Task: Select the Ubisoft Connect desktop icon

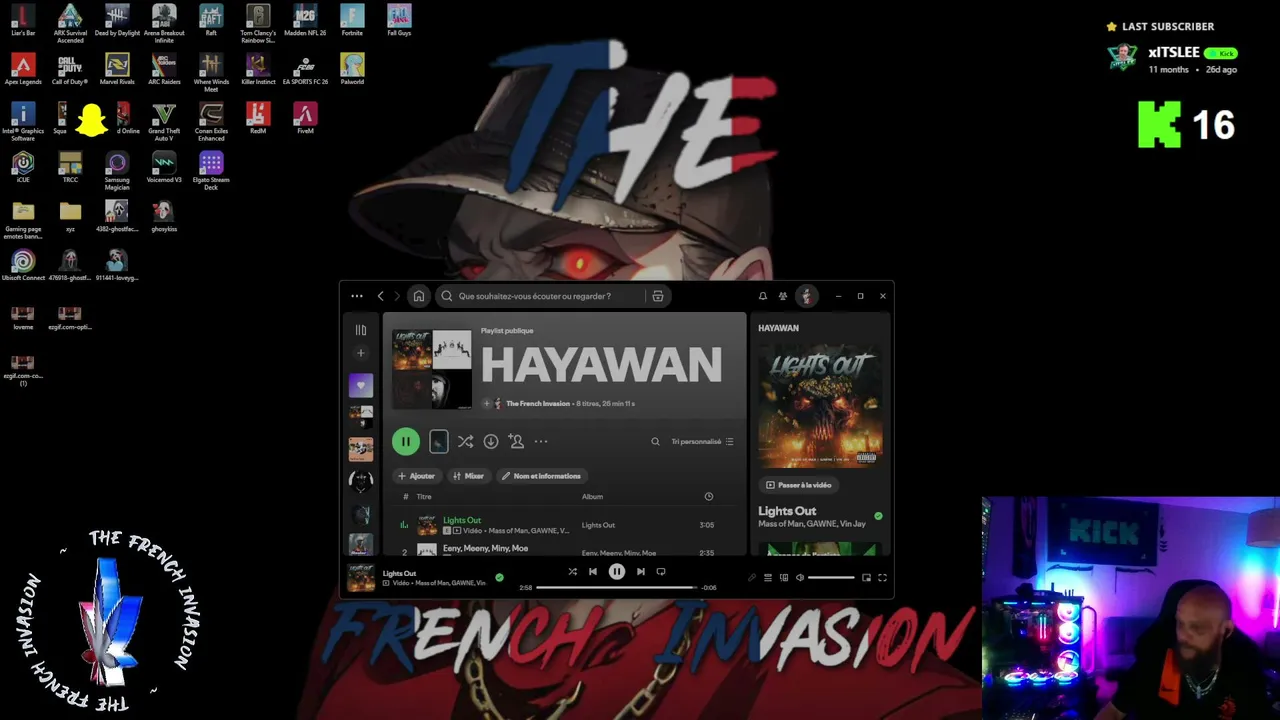Action: coord(23,266)
